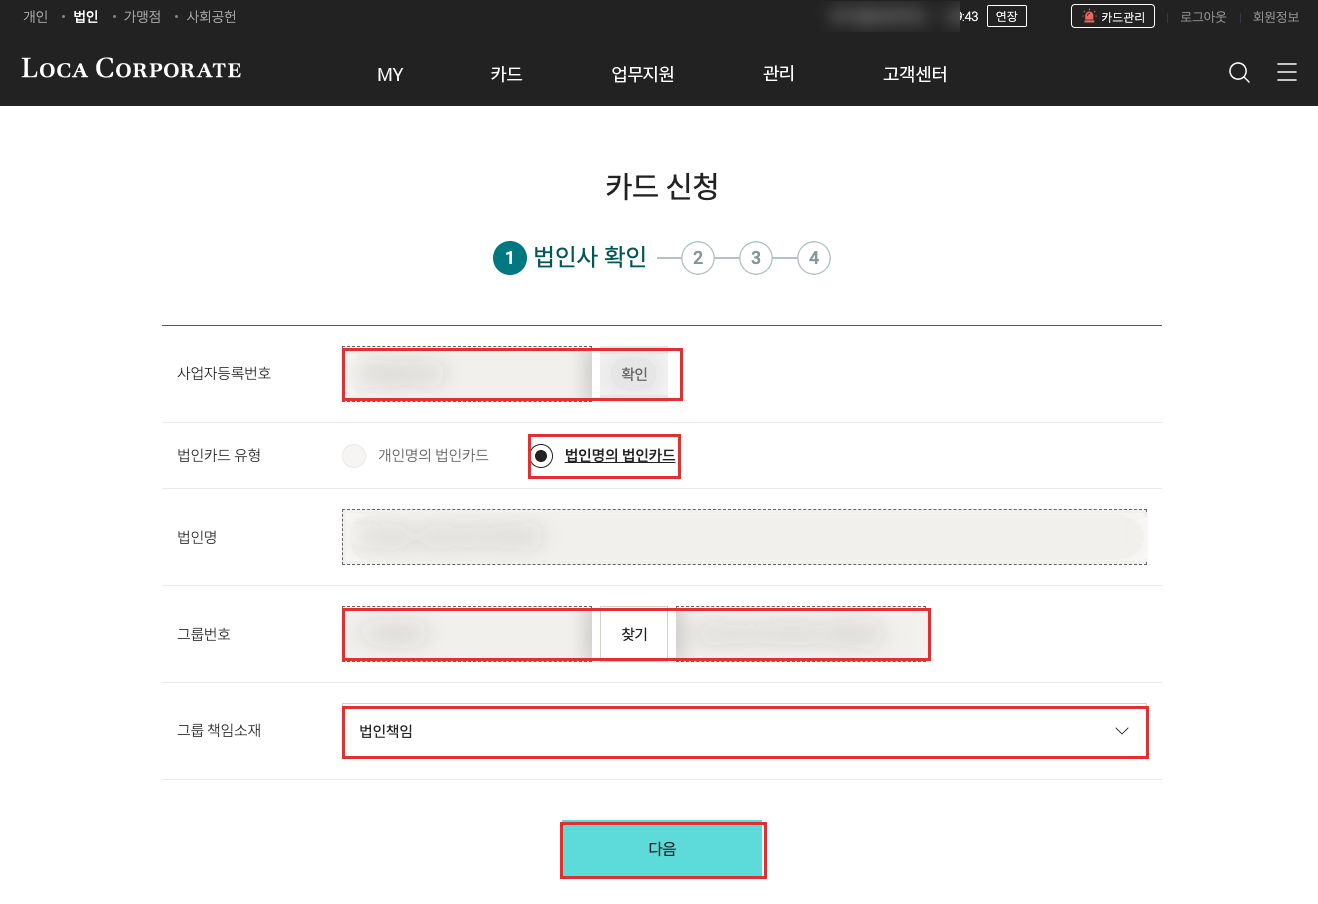1318x904 pixels.
Task: Click the 사업자등록번호 input field
Action: [x=467, y=374]
